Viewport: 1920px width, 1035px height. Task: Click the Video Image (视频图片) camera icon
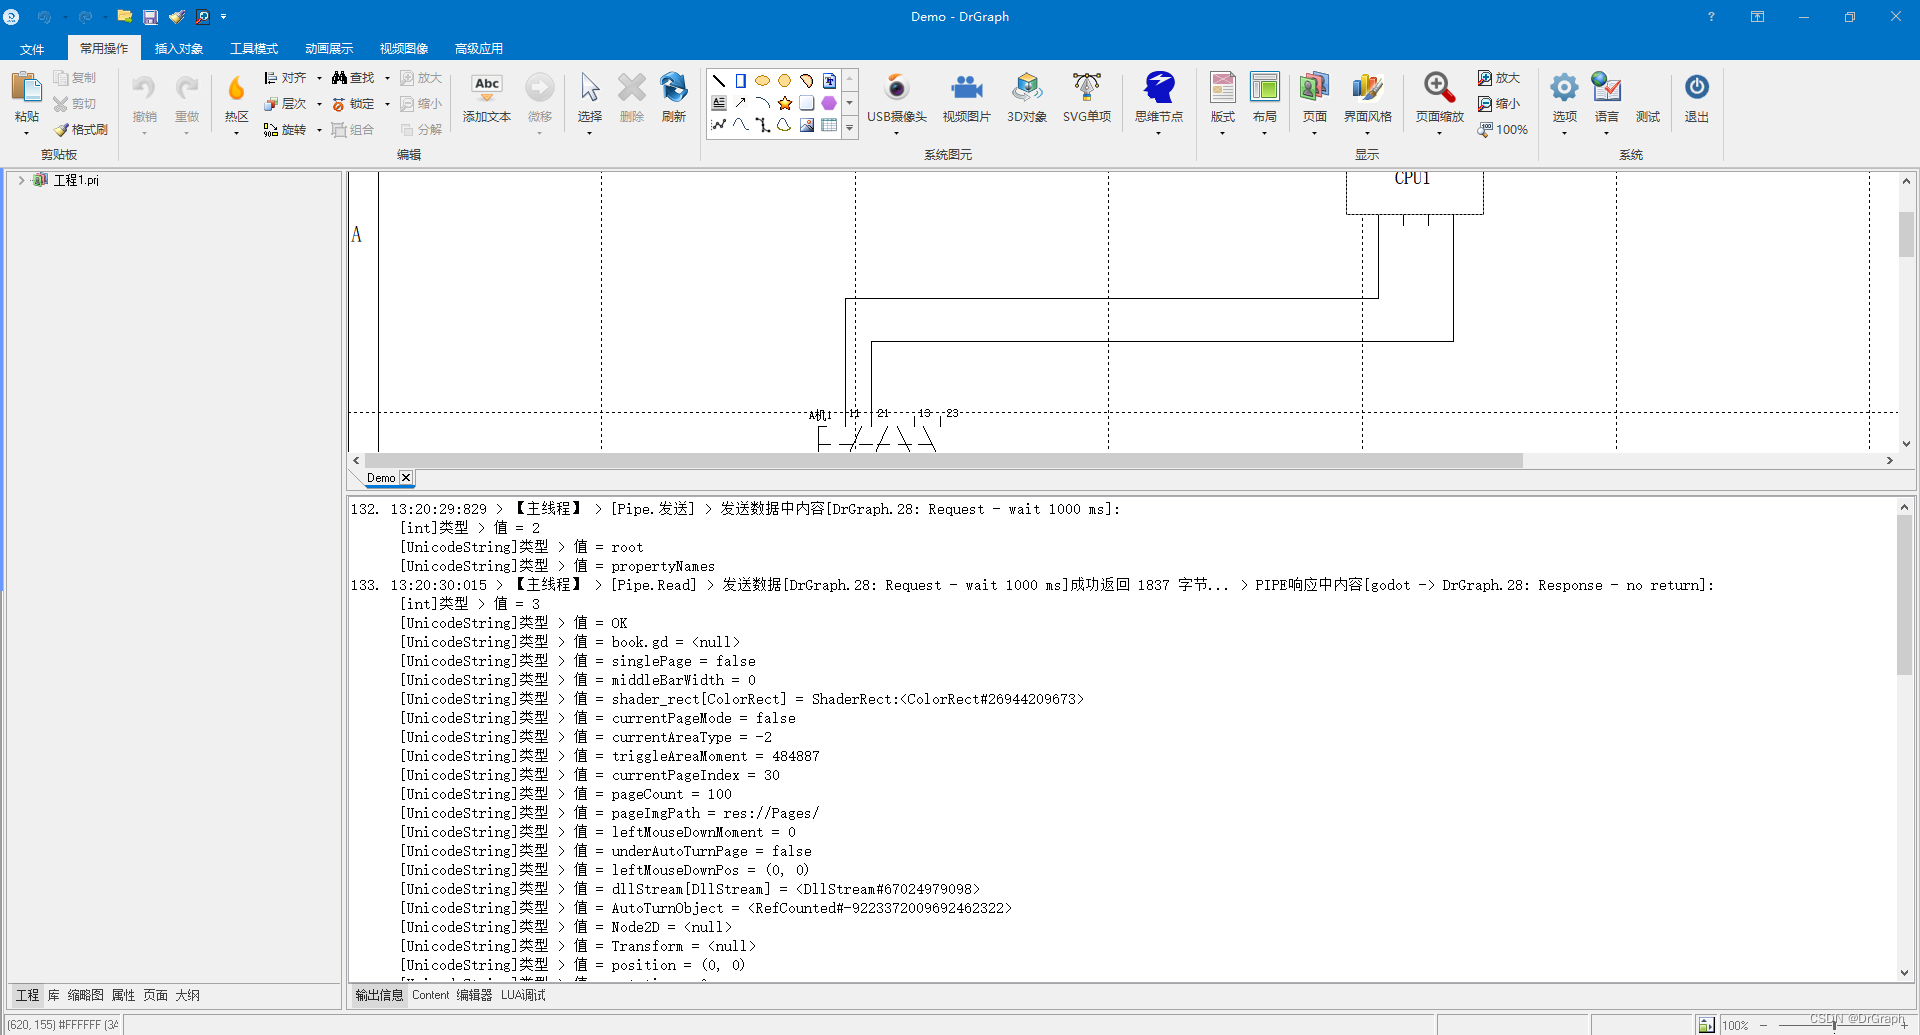pyautogui.click(x=966, y=88)
